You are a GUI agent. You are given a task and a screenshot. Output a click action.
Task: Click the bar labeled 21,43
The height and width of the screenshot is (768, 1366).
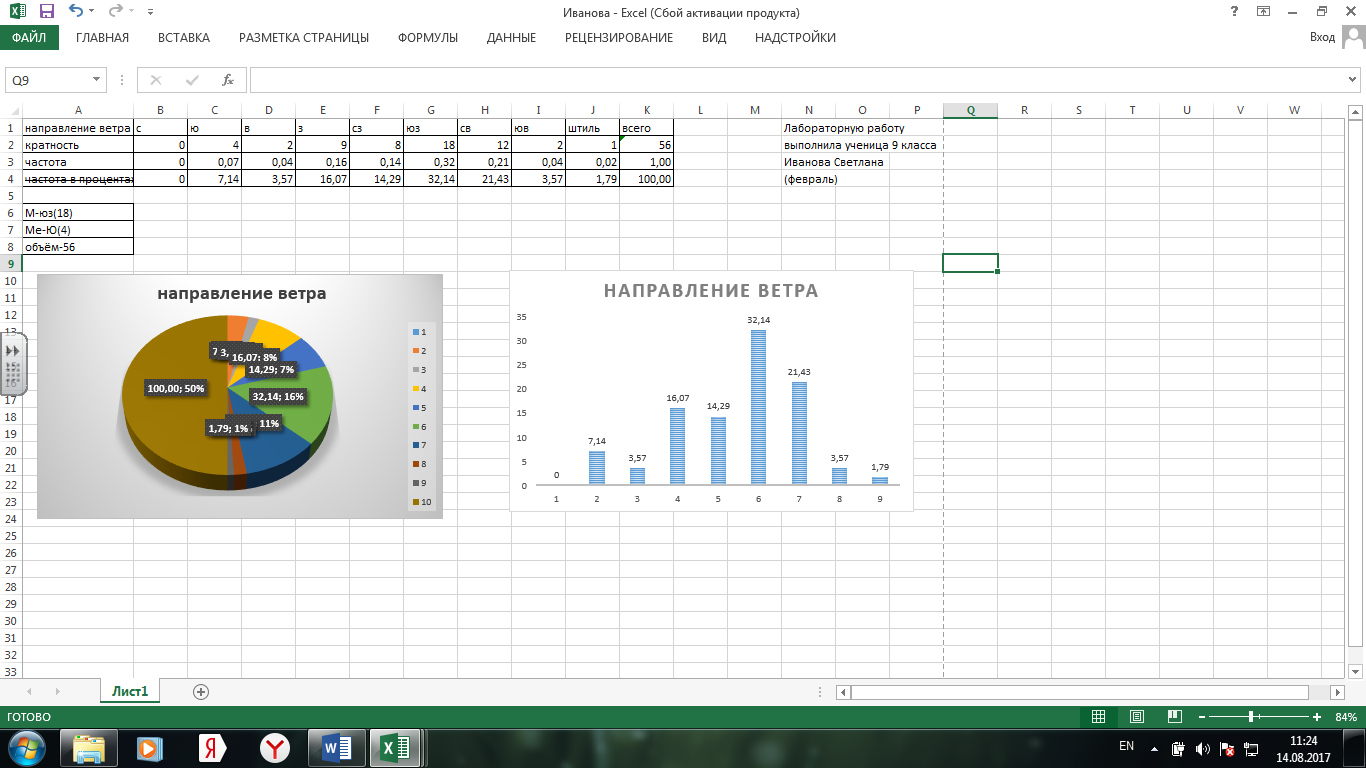point(798,433)
